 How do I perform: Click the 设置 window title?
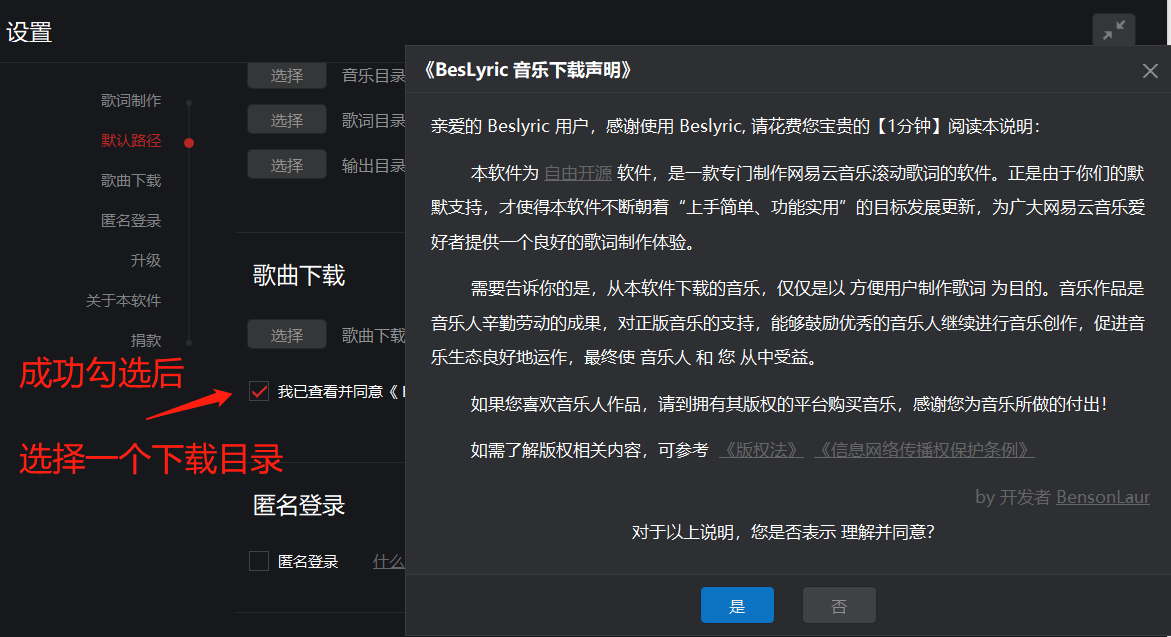pyautogui.click(x=29, y=32)
